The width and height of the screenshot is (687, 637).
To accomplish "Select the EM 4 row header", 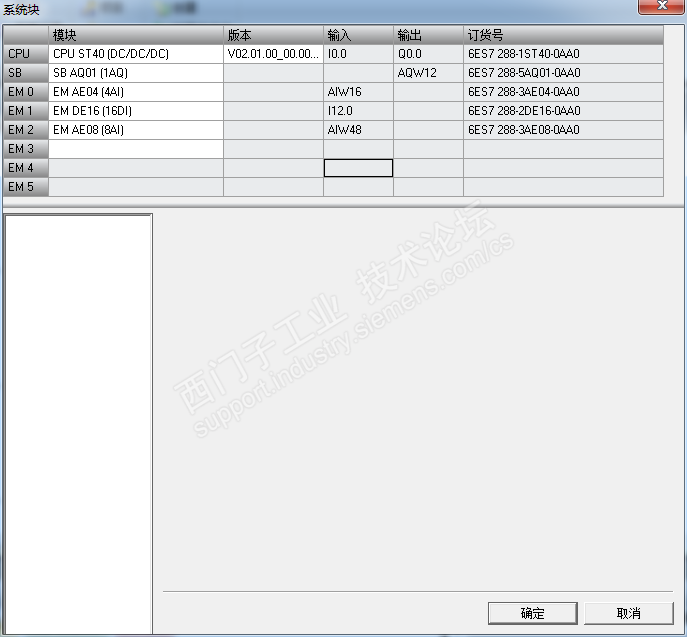I will pos(26,168).
